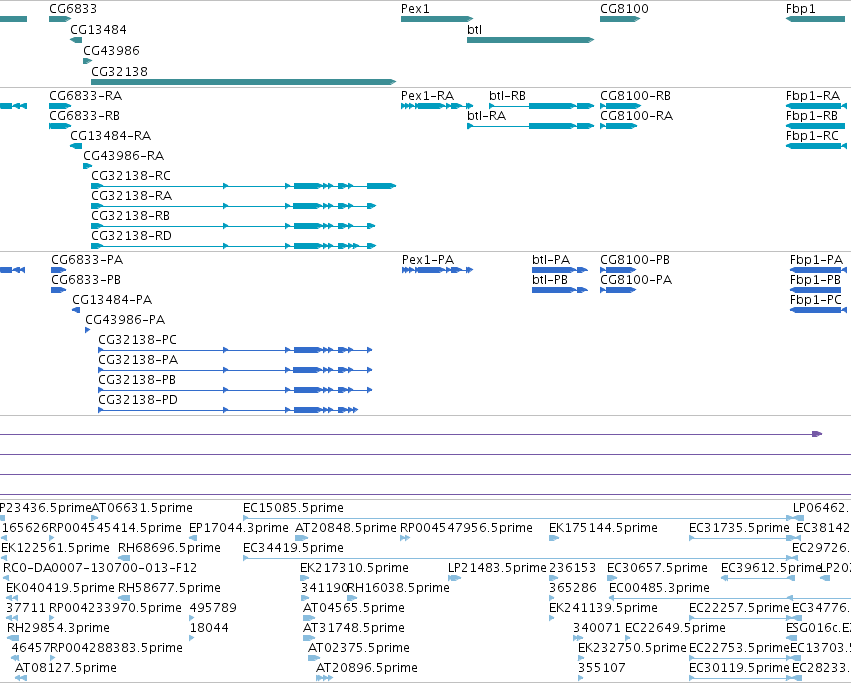Select protein CG8100-PA

click(x=618, y=290)
